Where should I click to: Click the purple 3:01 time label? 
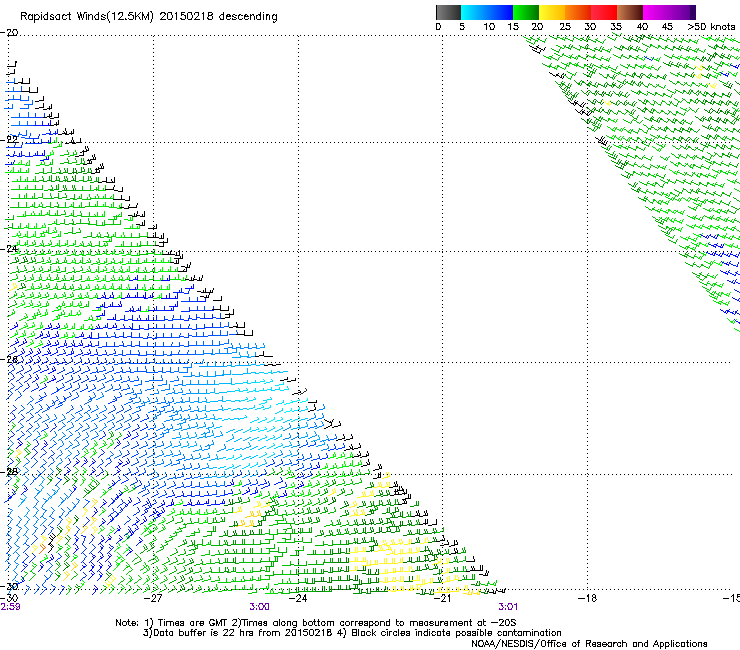click(x=508, y=607)
